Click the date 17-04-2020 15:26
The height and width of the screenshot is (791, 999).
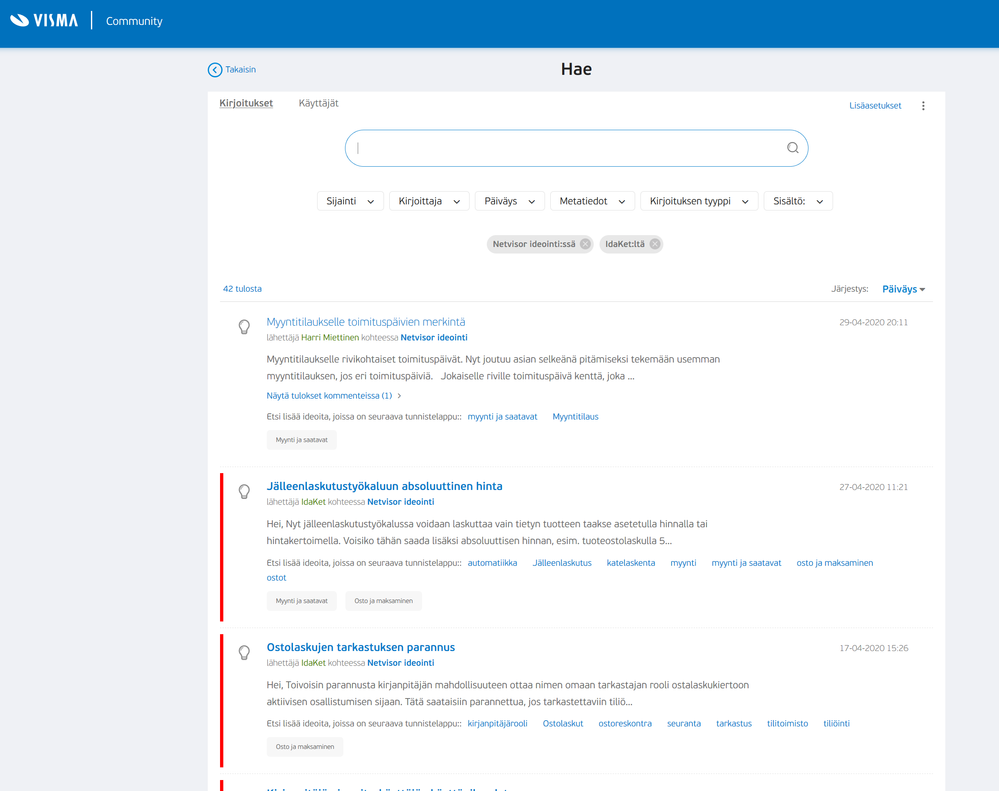tap(873, 648)
